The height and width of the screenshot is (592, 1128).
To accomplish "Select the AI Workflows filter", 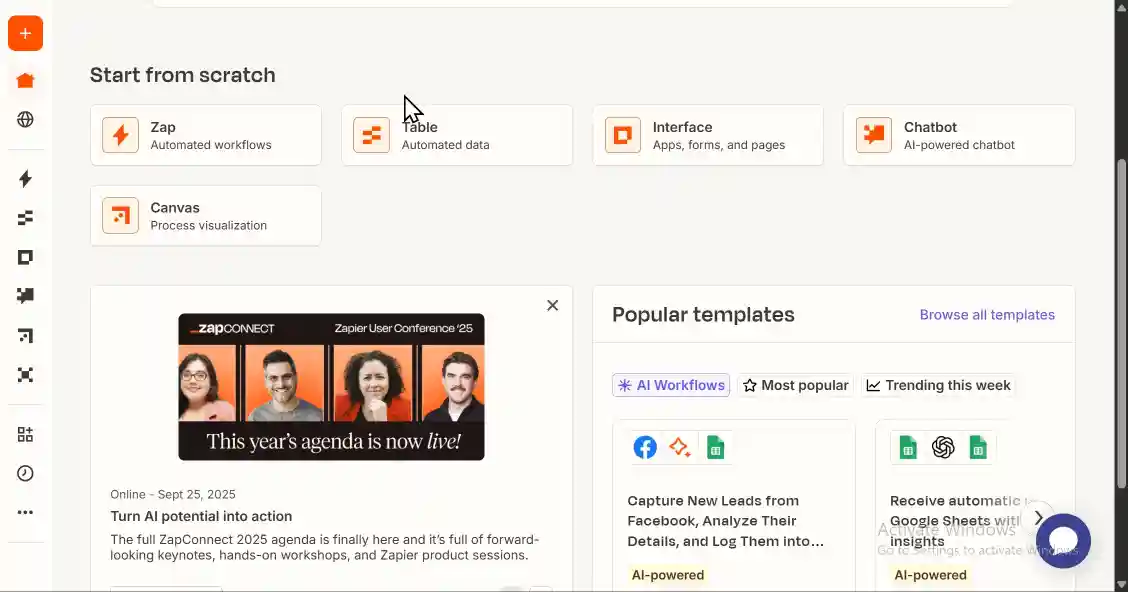I will (671, 385).
